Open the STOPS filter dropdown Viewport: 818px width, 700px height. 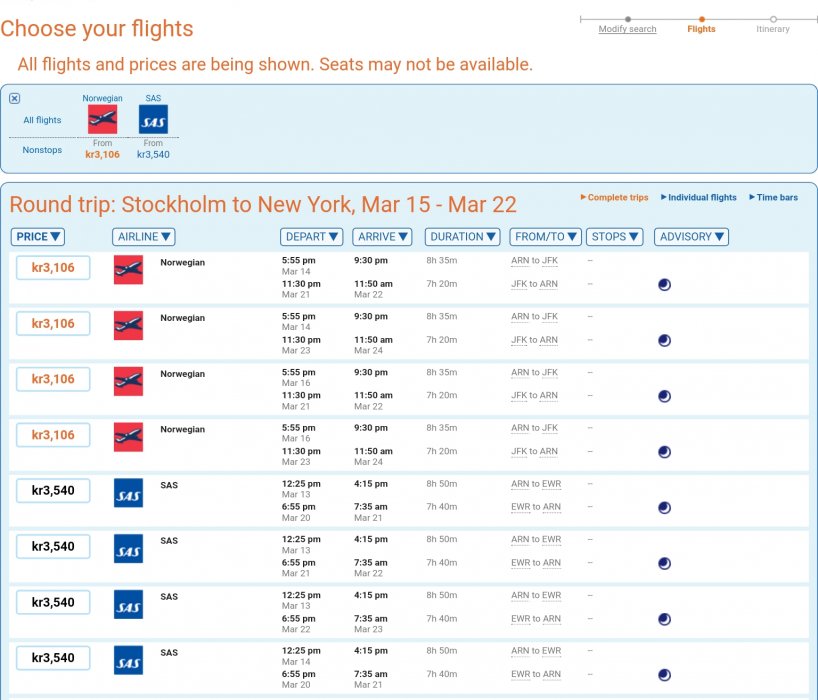coord(615,237)
